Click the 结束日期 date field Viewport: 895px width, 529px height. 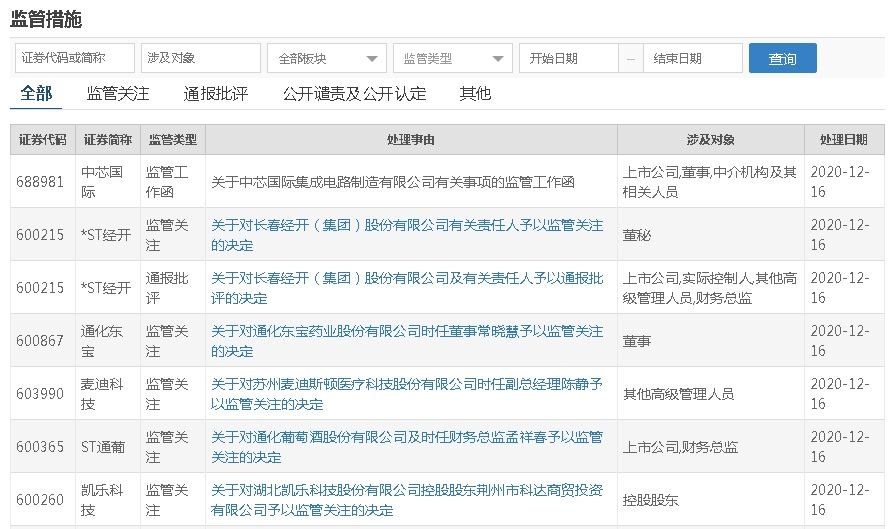coord(692,59)
